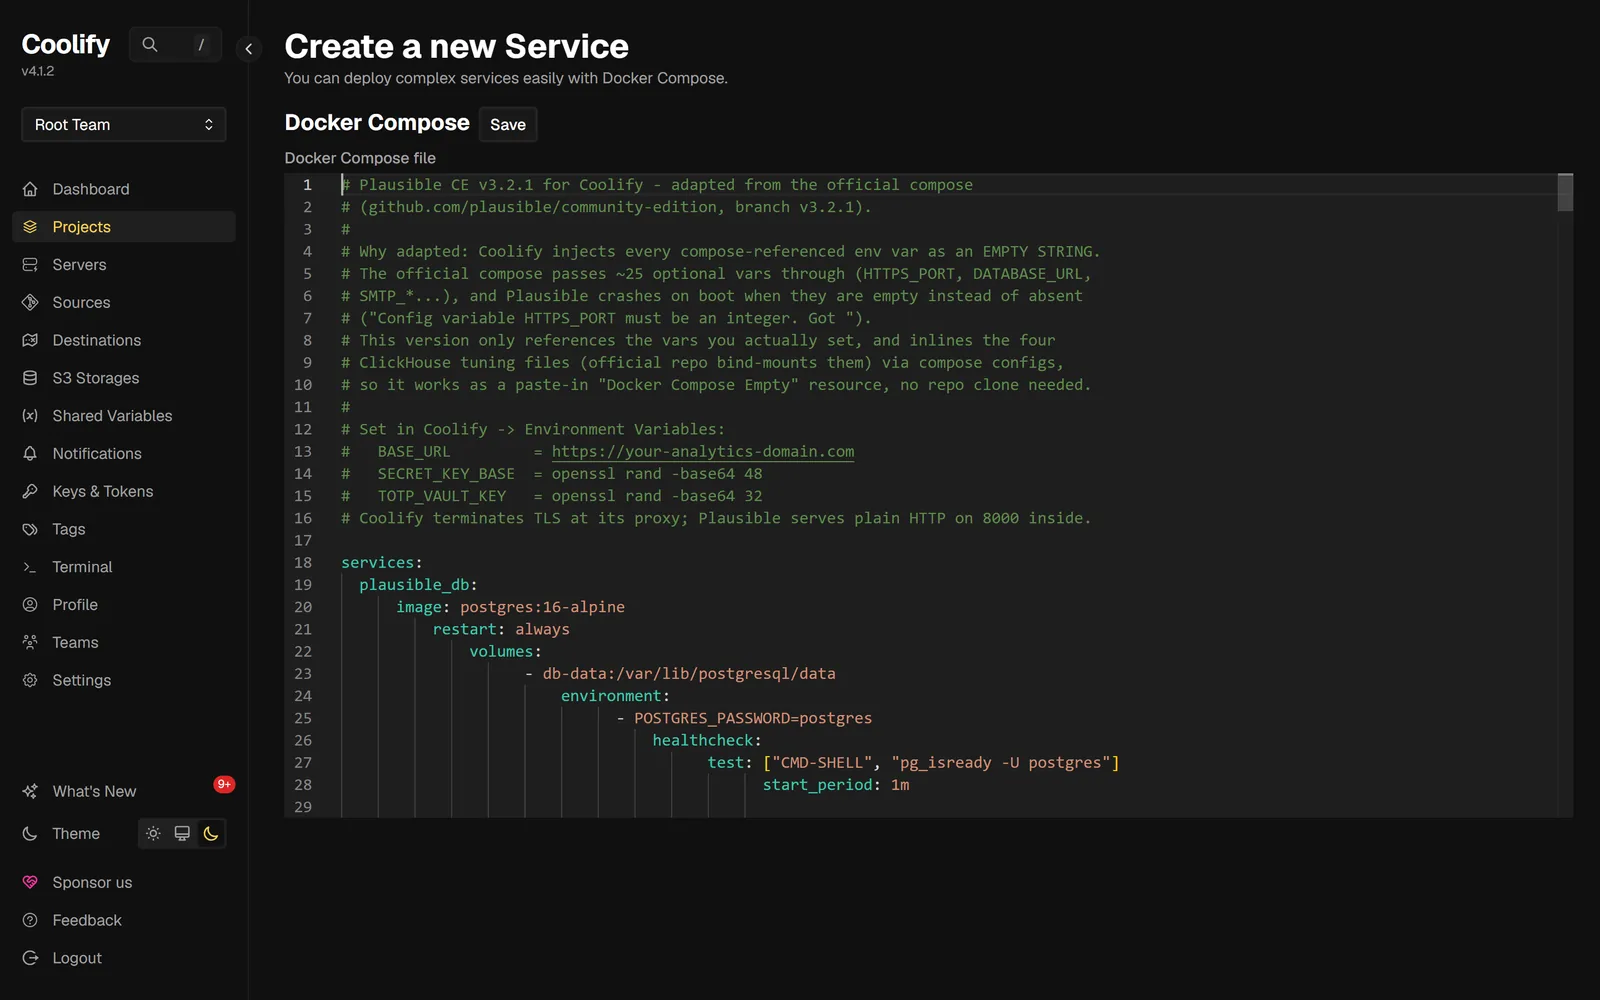1600x1000 pixels.
Task: Switch to system theme monitor icon
Action: tap(182, 833)
